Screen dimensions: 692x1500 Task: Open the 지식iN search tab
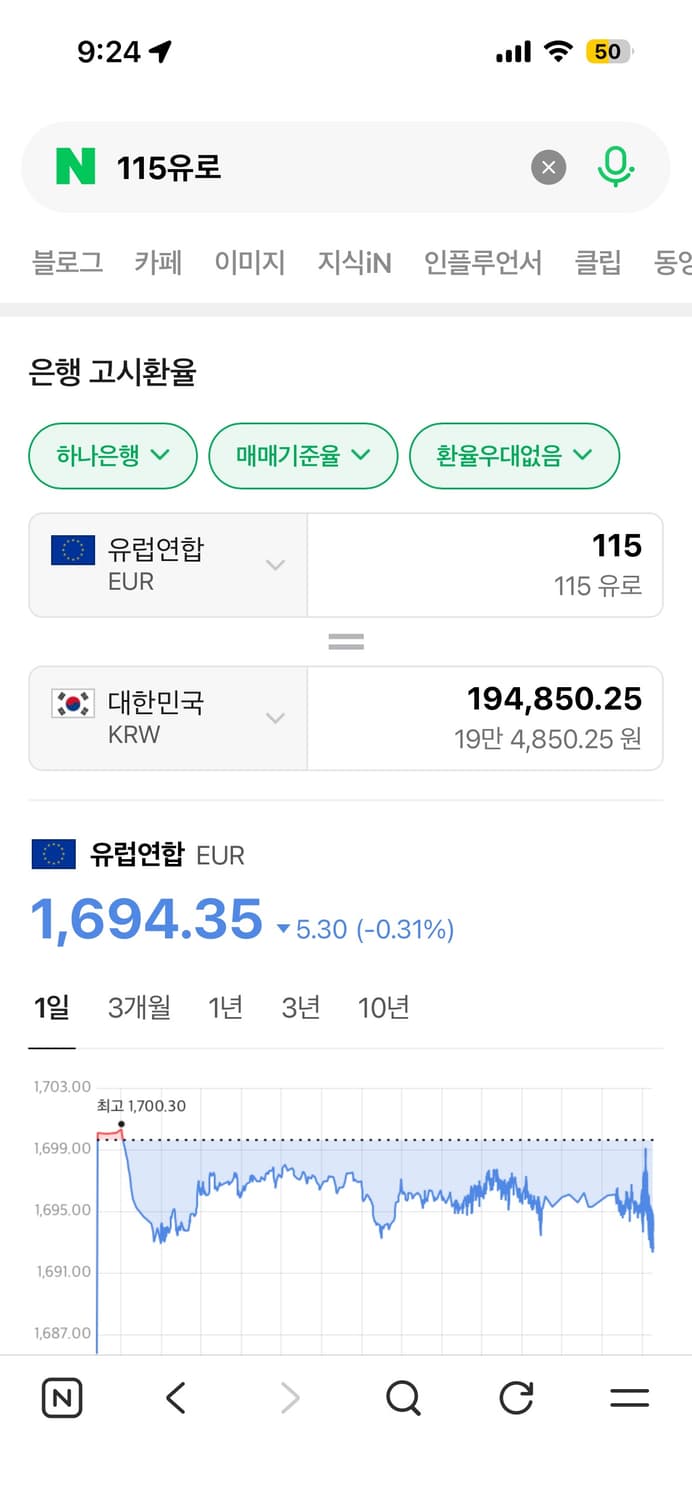point(354,262)
